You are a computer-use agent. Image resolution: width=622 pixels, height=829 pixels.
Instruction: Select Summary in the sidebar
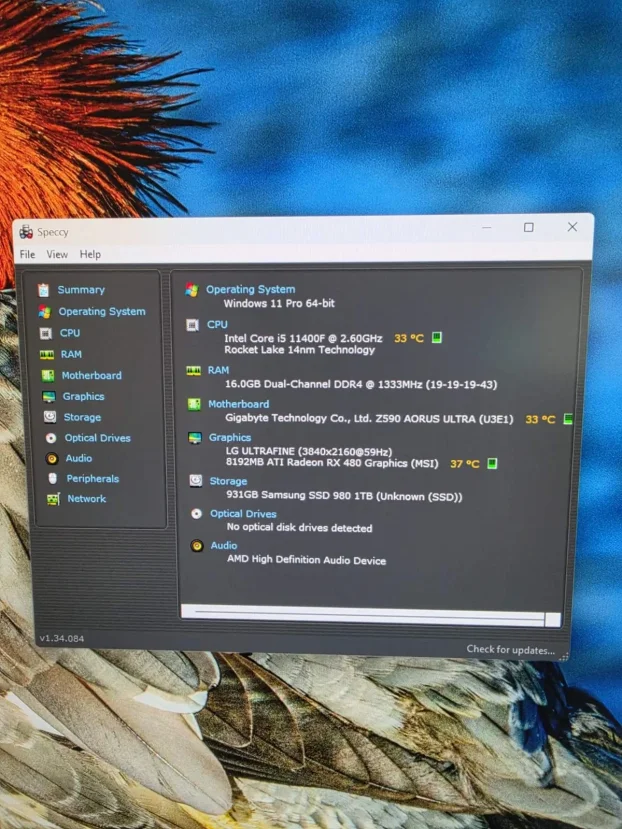pos(81,290)
